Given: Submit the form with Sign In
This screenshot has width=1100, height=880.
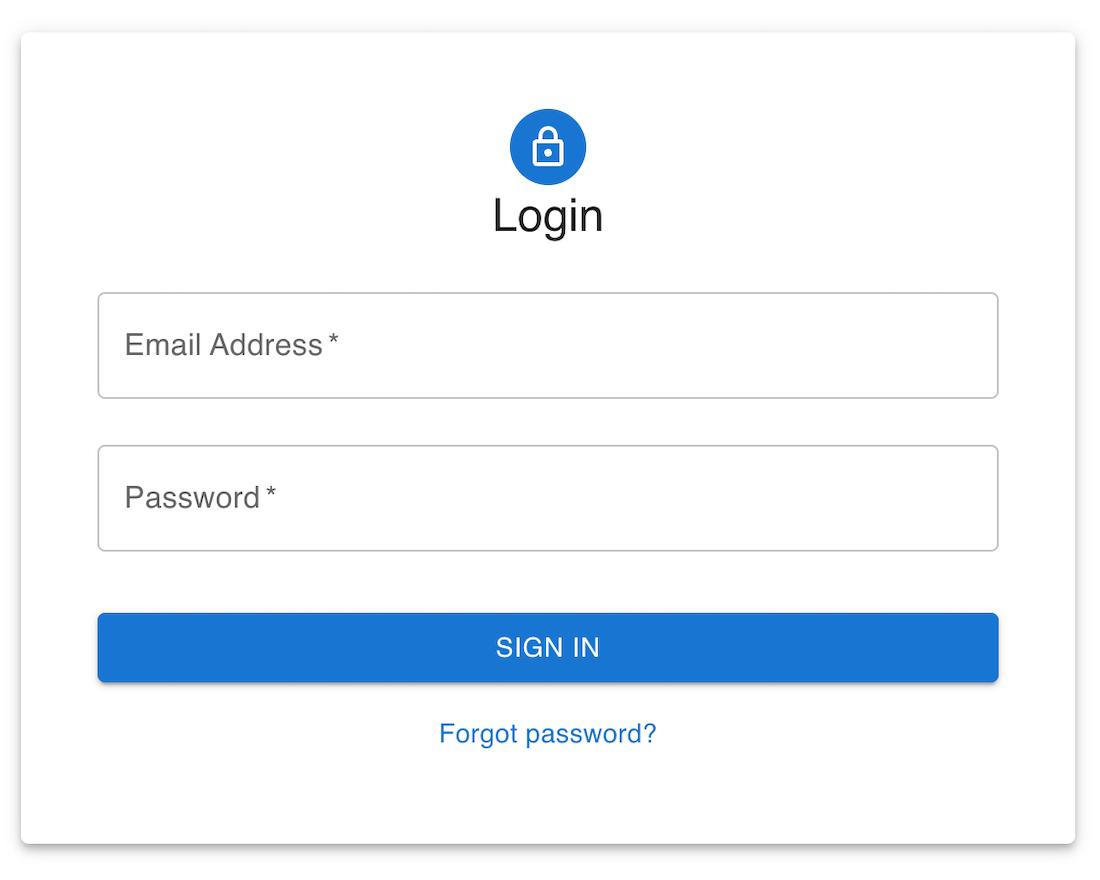Looking at the screenshot, I should coord(548,648).
